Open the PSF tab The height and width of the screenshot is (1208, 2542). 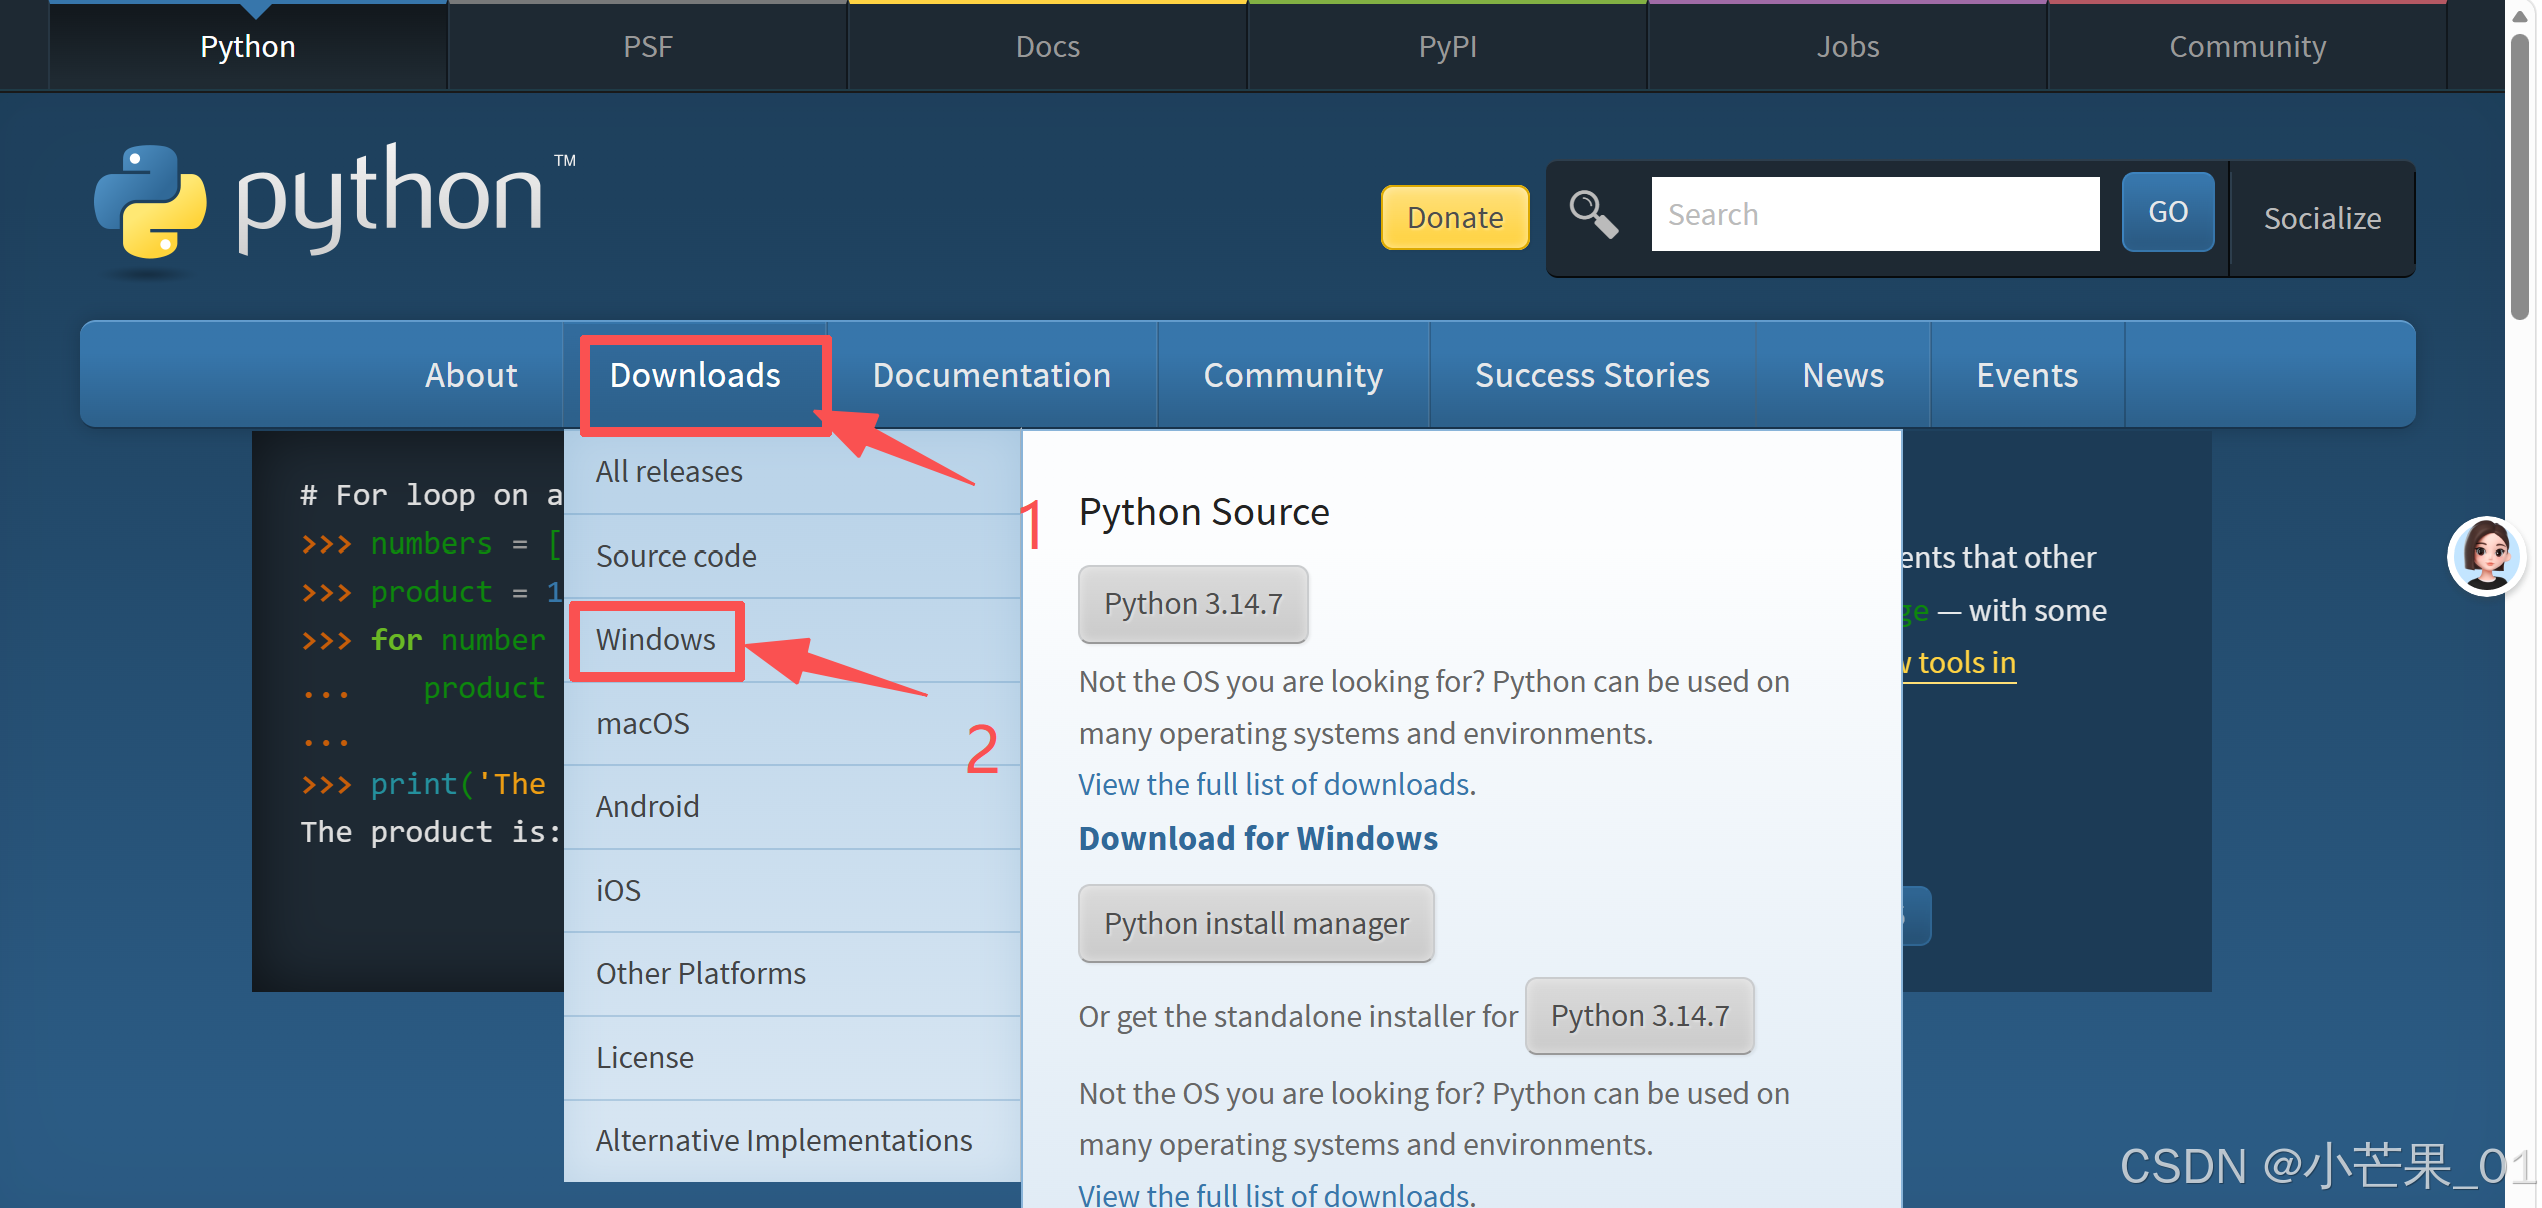tap(648, 46)
